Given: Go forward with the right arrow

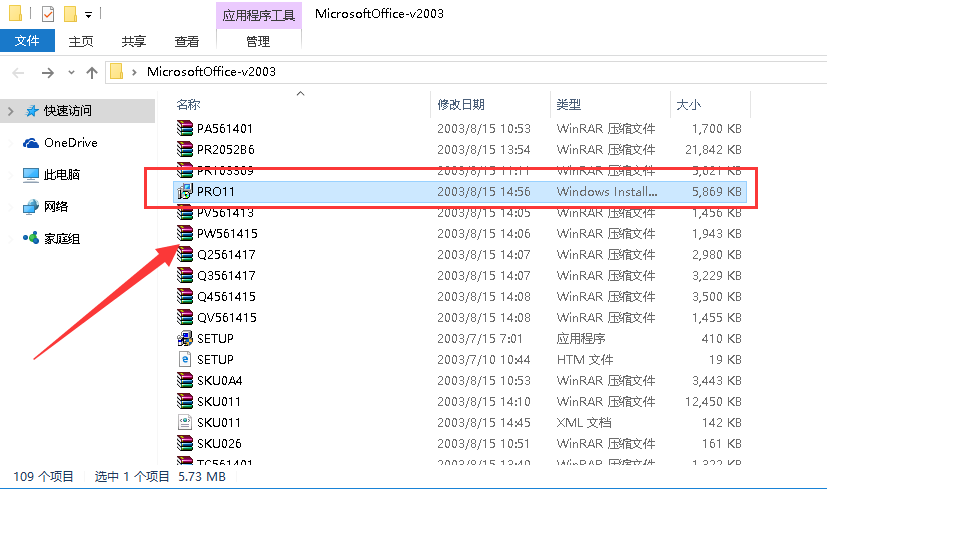Looking at the screenshot, I should (x=48, y=73).
